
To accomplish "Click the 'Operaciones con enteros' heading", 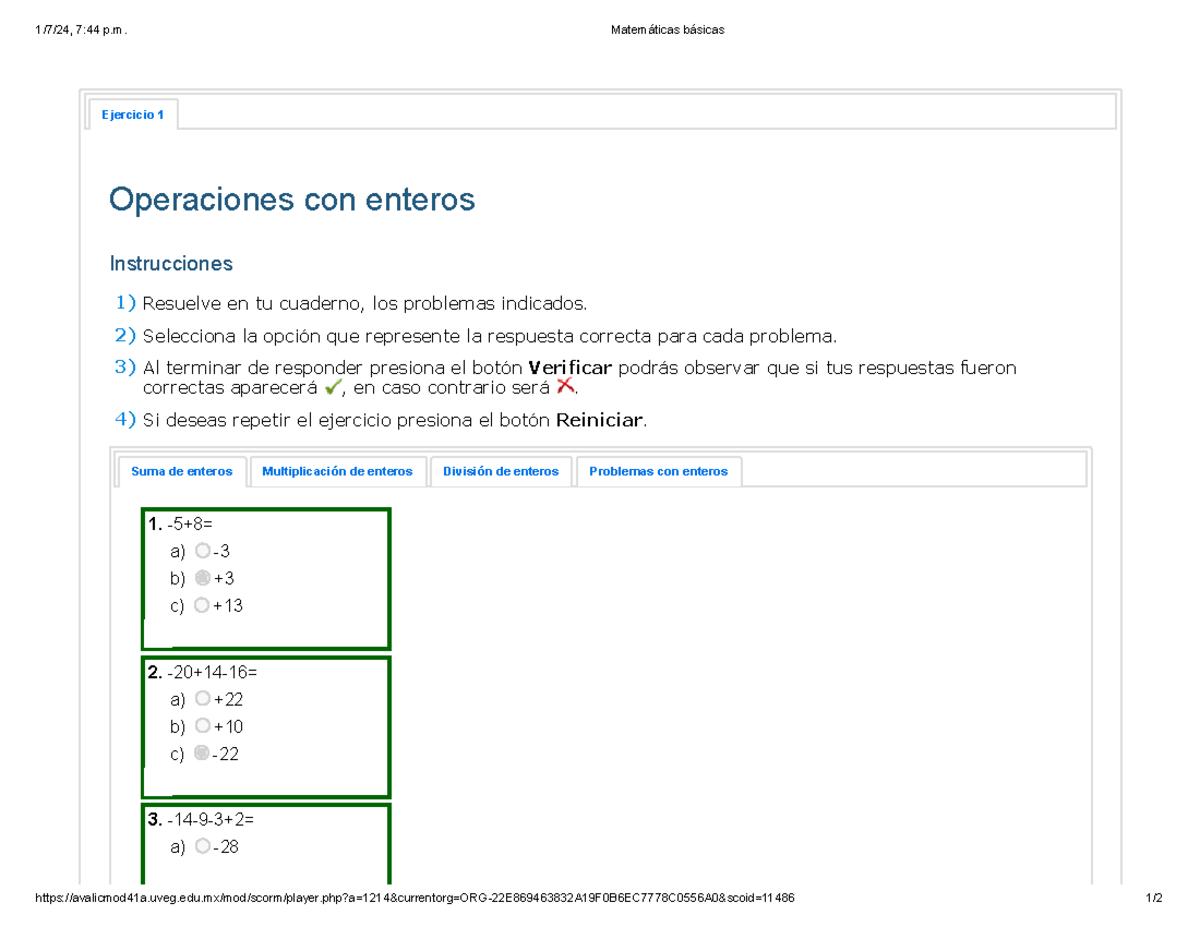I will pos(292,201).
